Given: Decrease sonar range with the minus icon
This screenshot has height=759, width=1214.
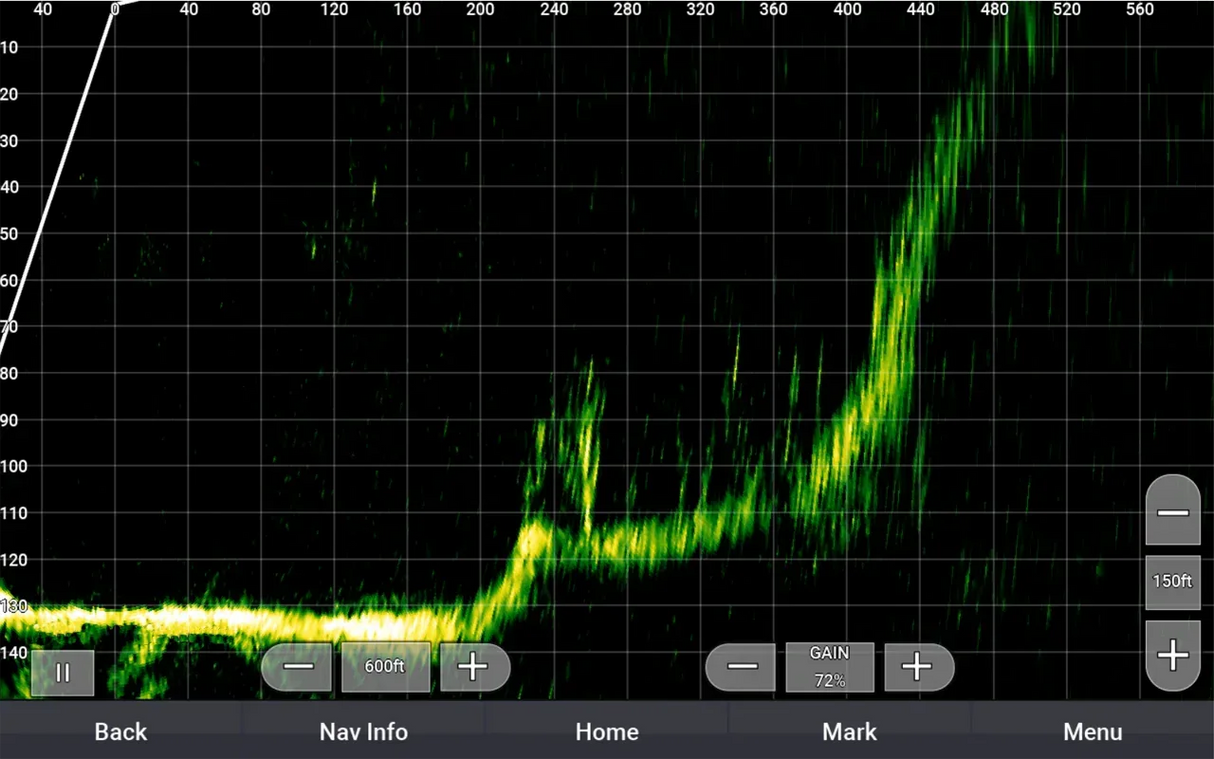Looking at the screenshot, I should 297,667.
